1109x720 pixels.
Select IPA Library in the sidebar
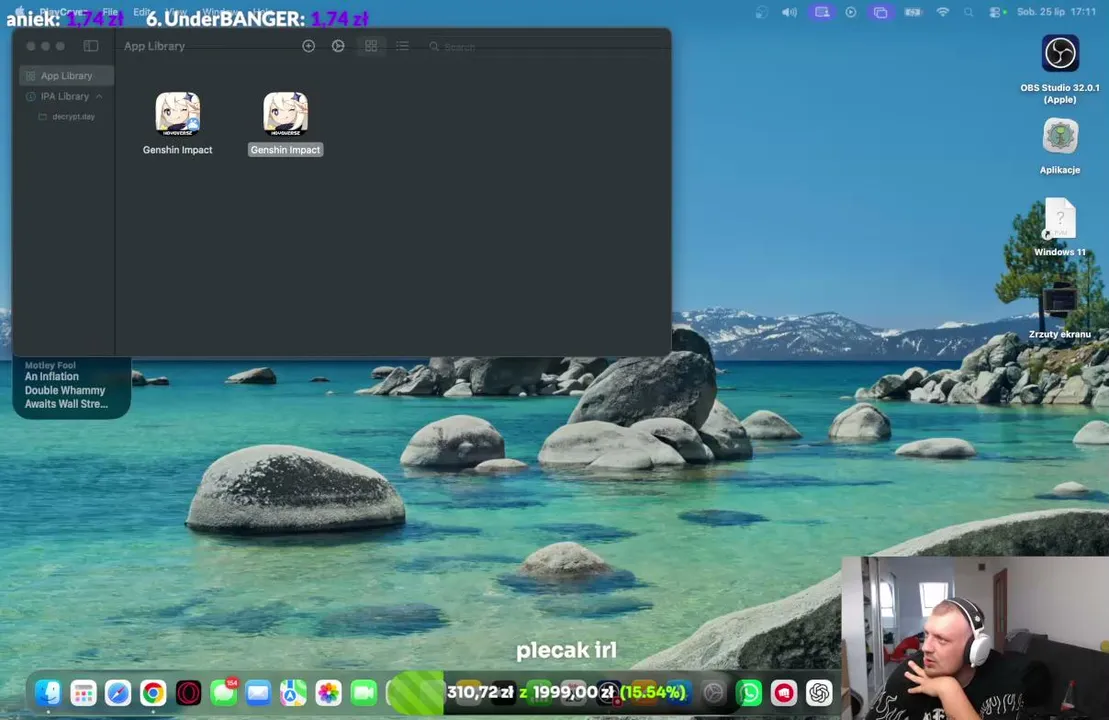click(x=64, y=96)
